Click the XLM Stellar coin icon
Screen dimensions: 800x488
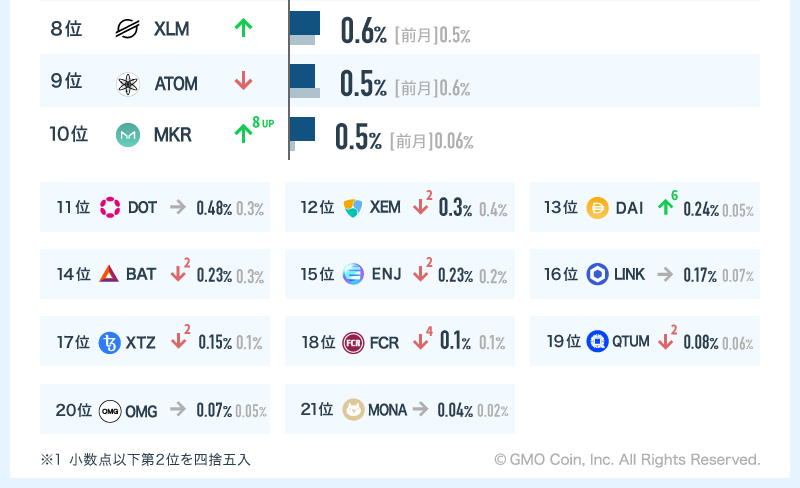coord(127,29)
